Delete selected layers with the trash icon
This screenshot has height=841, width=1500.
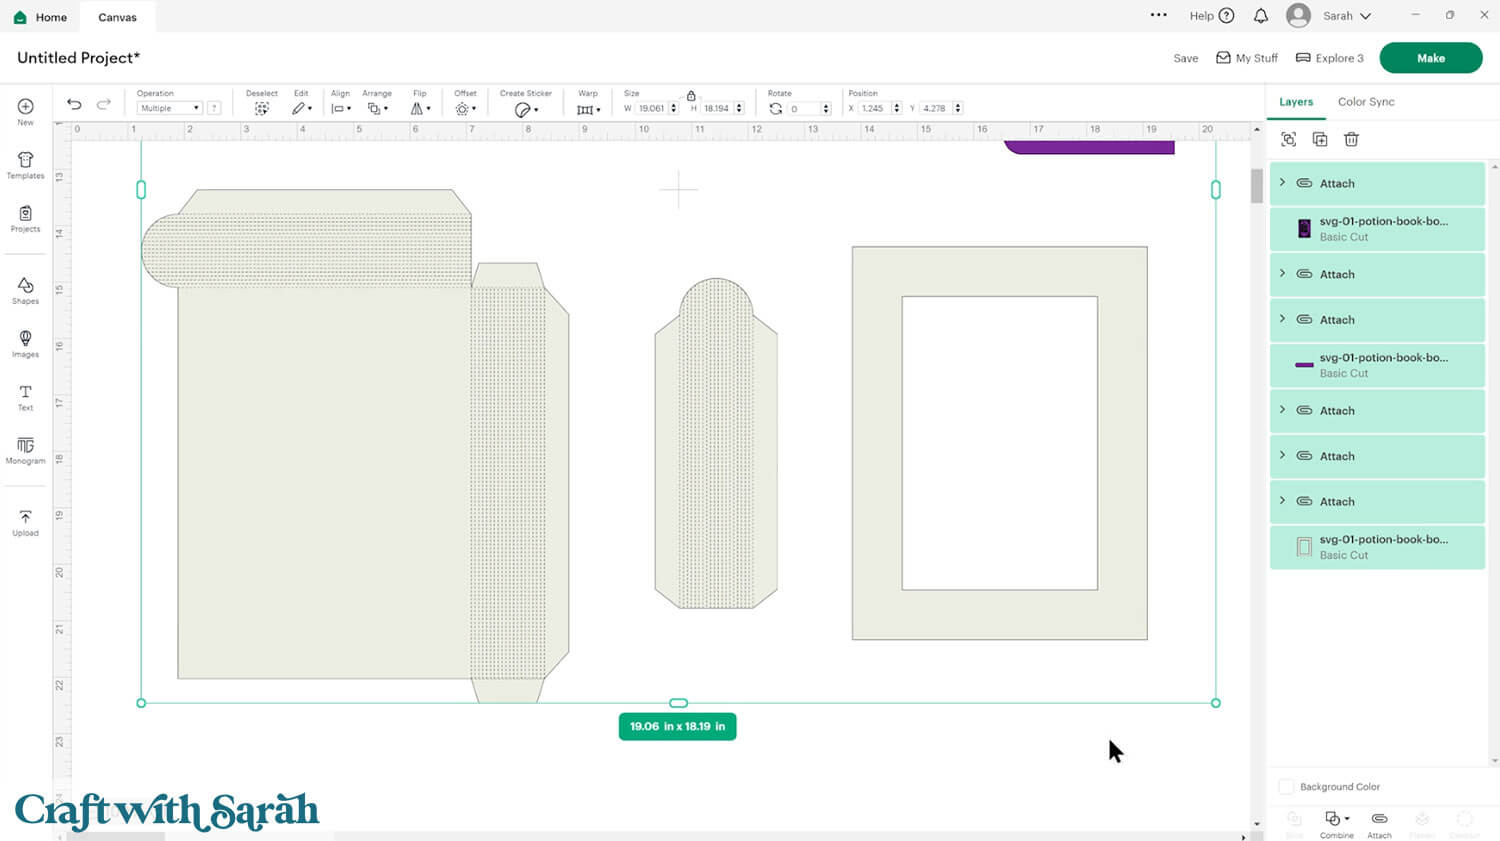[x=1351, y=140]
